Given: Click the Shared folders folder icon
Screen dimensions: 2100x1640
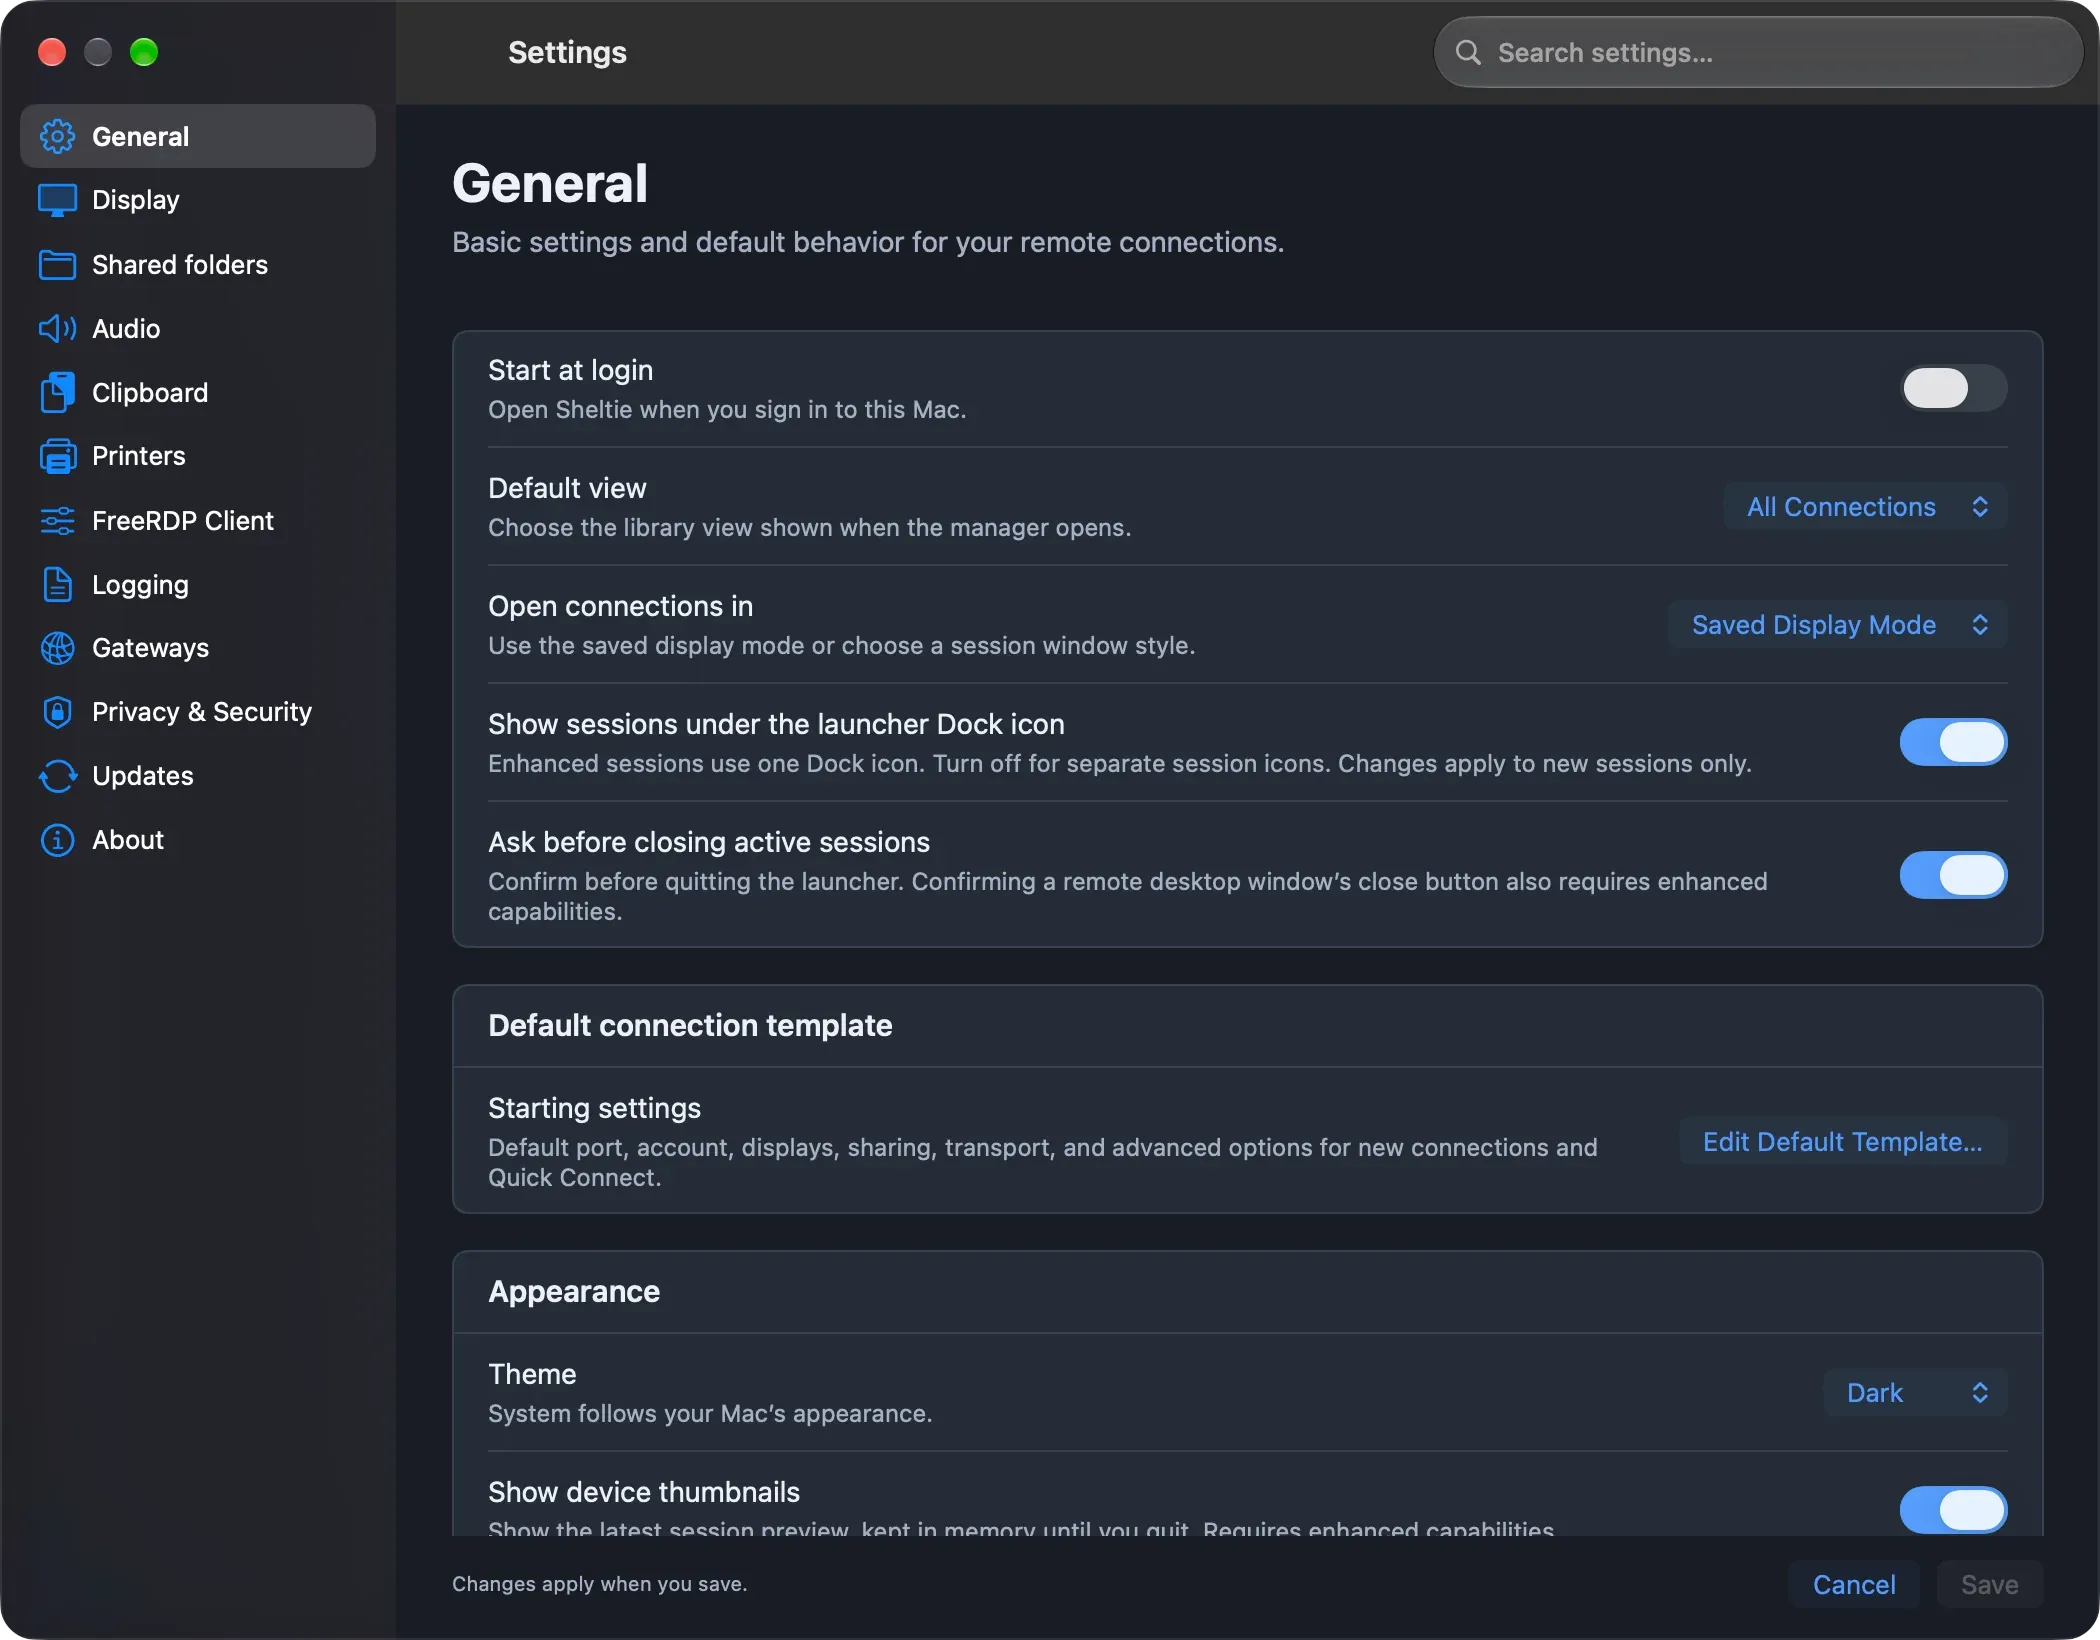Looking at the screenshot, I should [x=57, y=264].
